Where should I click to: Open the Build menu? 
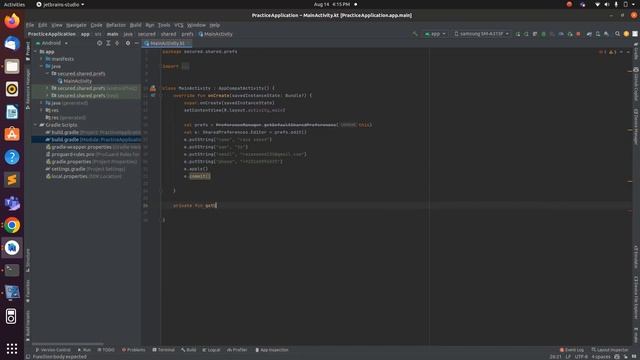click(x=136, y=25)
